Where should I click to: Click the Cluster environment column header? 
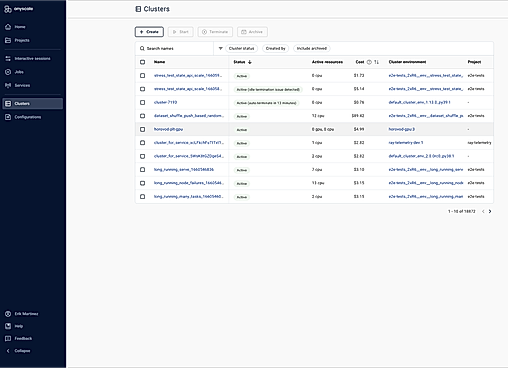(x=407, y=62)
